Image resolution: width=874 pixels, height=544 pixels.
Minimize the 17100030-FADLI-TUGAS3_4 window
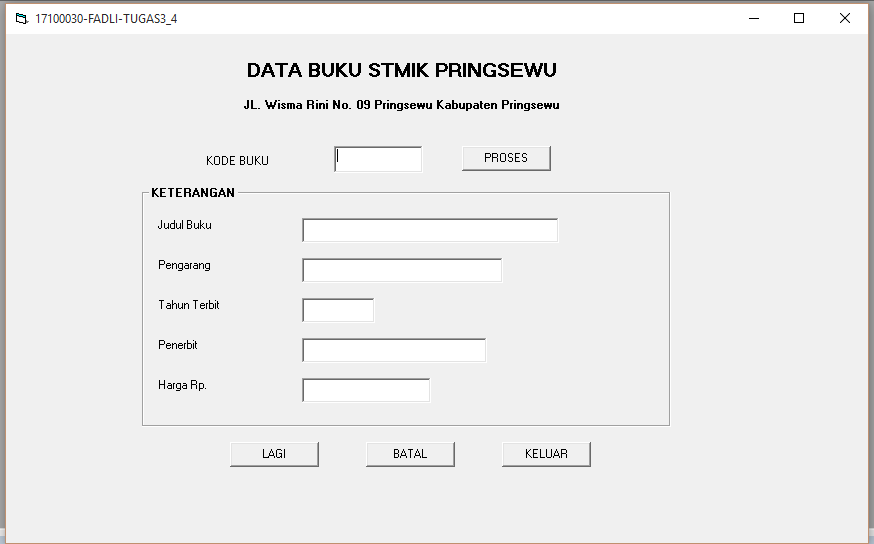click(x=754, y=18)
